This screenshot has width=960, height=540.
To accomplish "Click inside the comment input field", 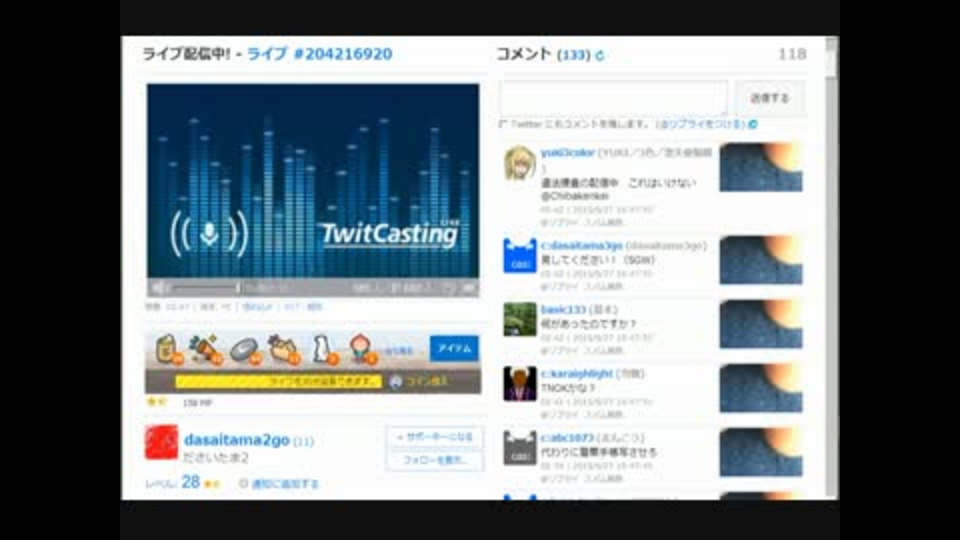I will click(613, 98).
